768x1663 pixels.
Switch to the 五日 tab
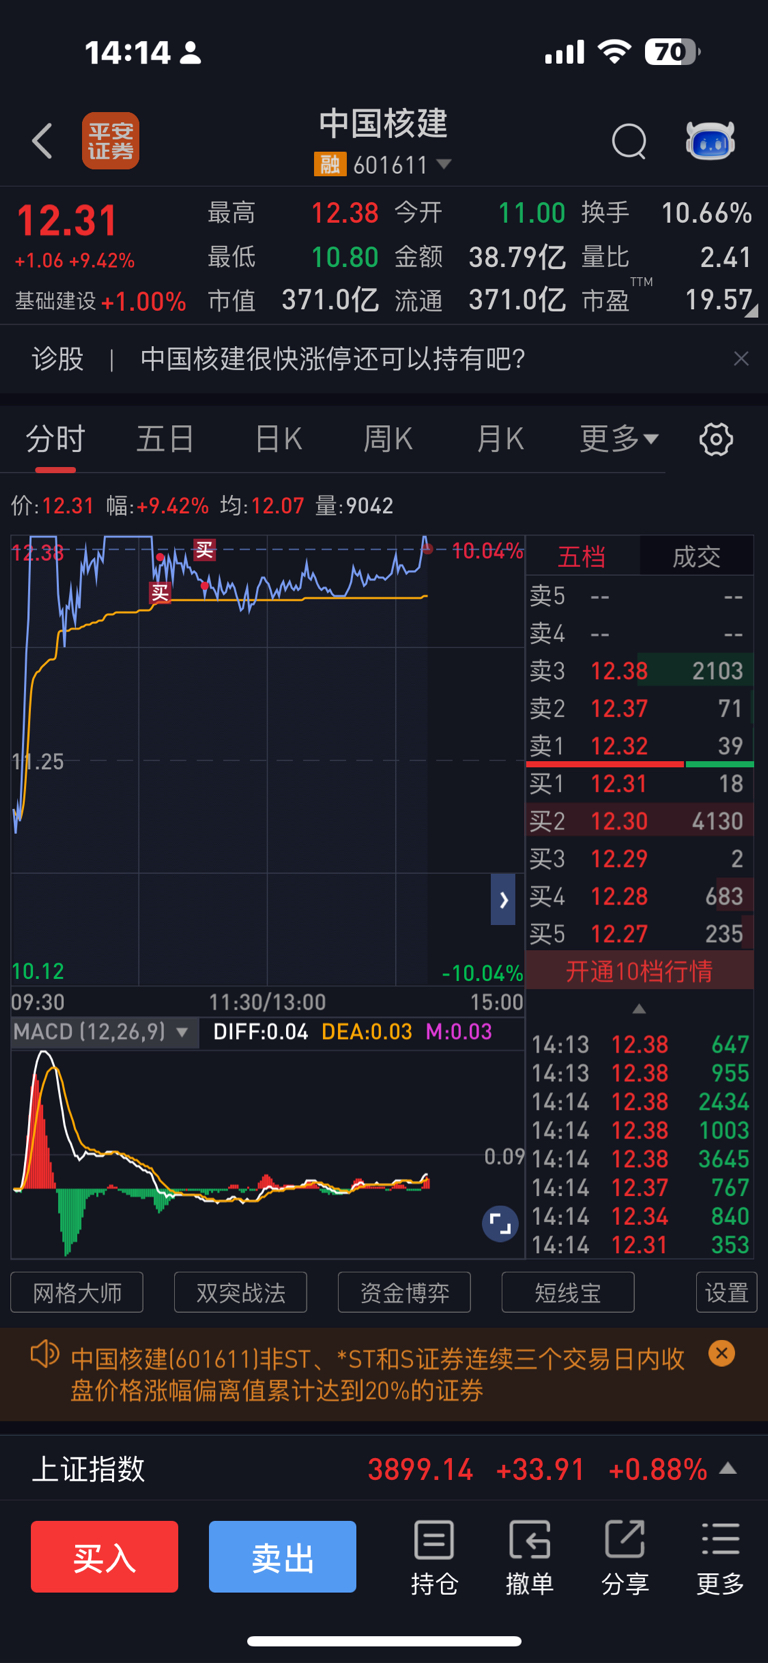[165, 439]
